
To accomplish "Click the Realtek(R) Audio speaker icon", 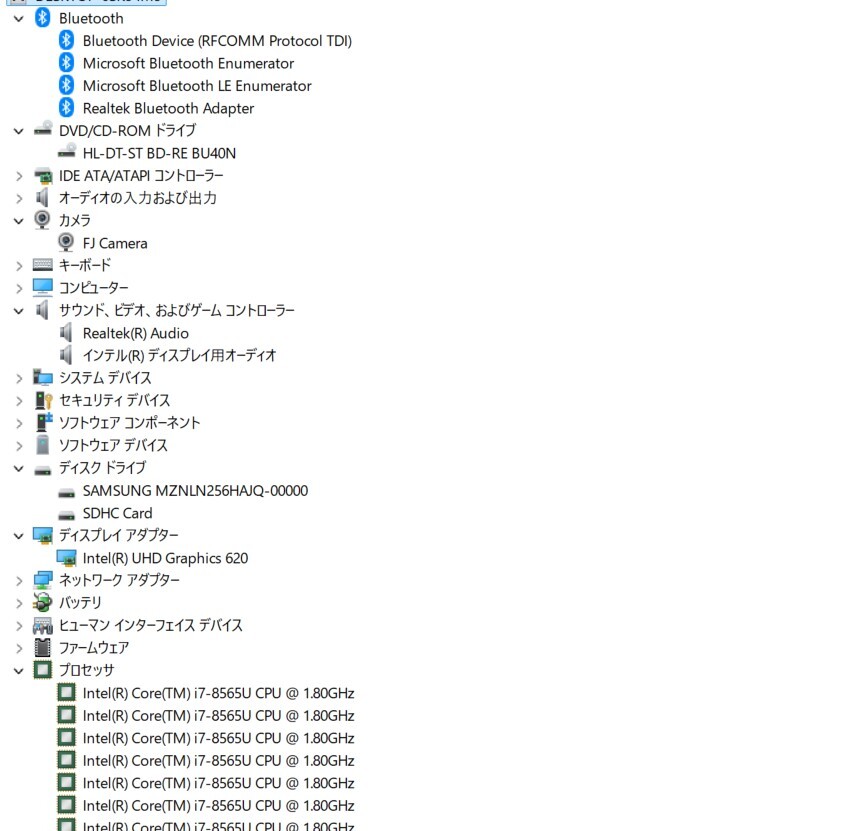I will [x=66, y=333].
